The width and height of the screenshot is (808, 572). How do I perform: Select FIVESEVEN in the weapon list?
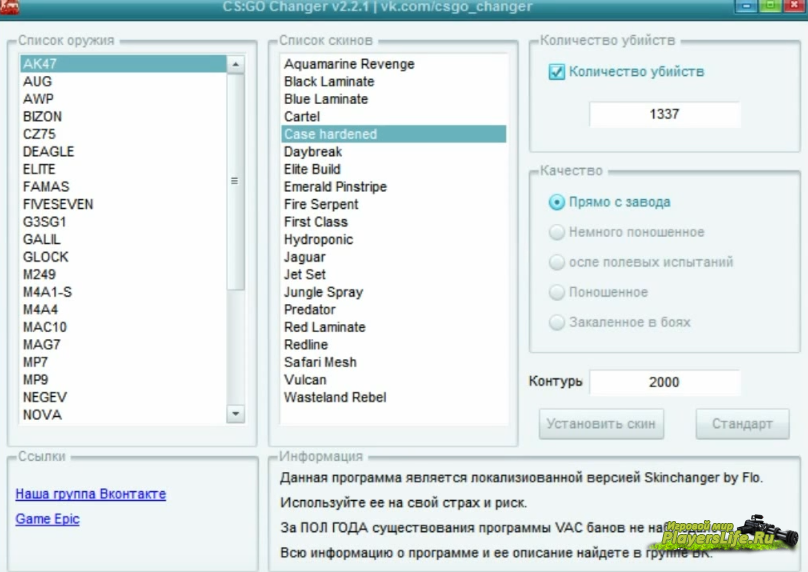[123, 204]
